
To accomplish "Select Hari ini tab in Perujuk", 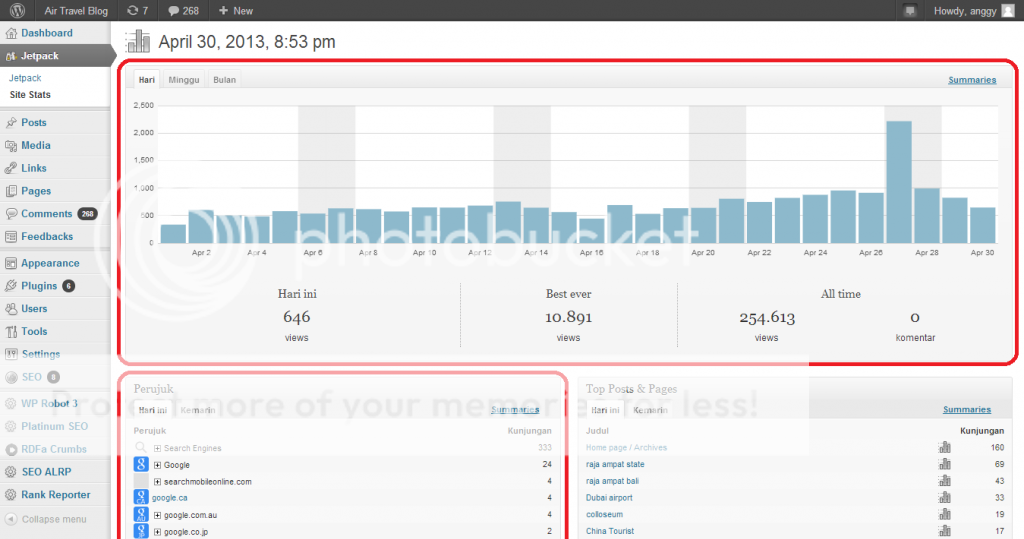I will point(152,410).
